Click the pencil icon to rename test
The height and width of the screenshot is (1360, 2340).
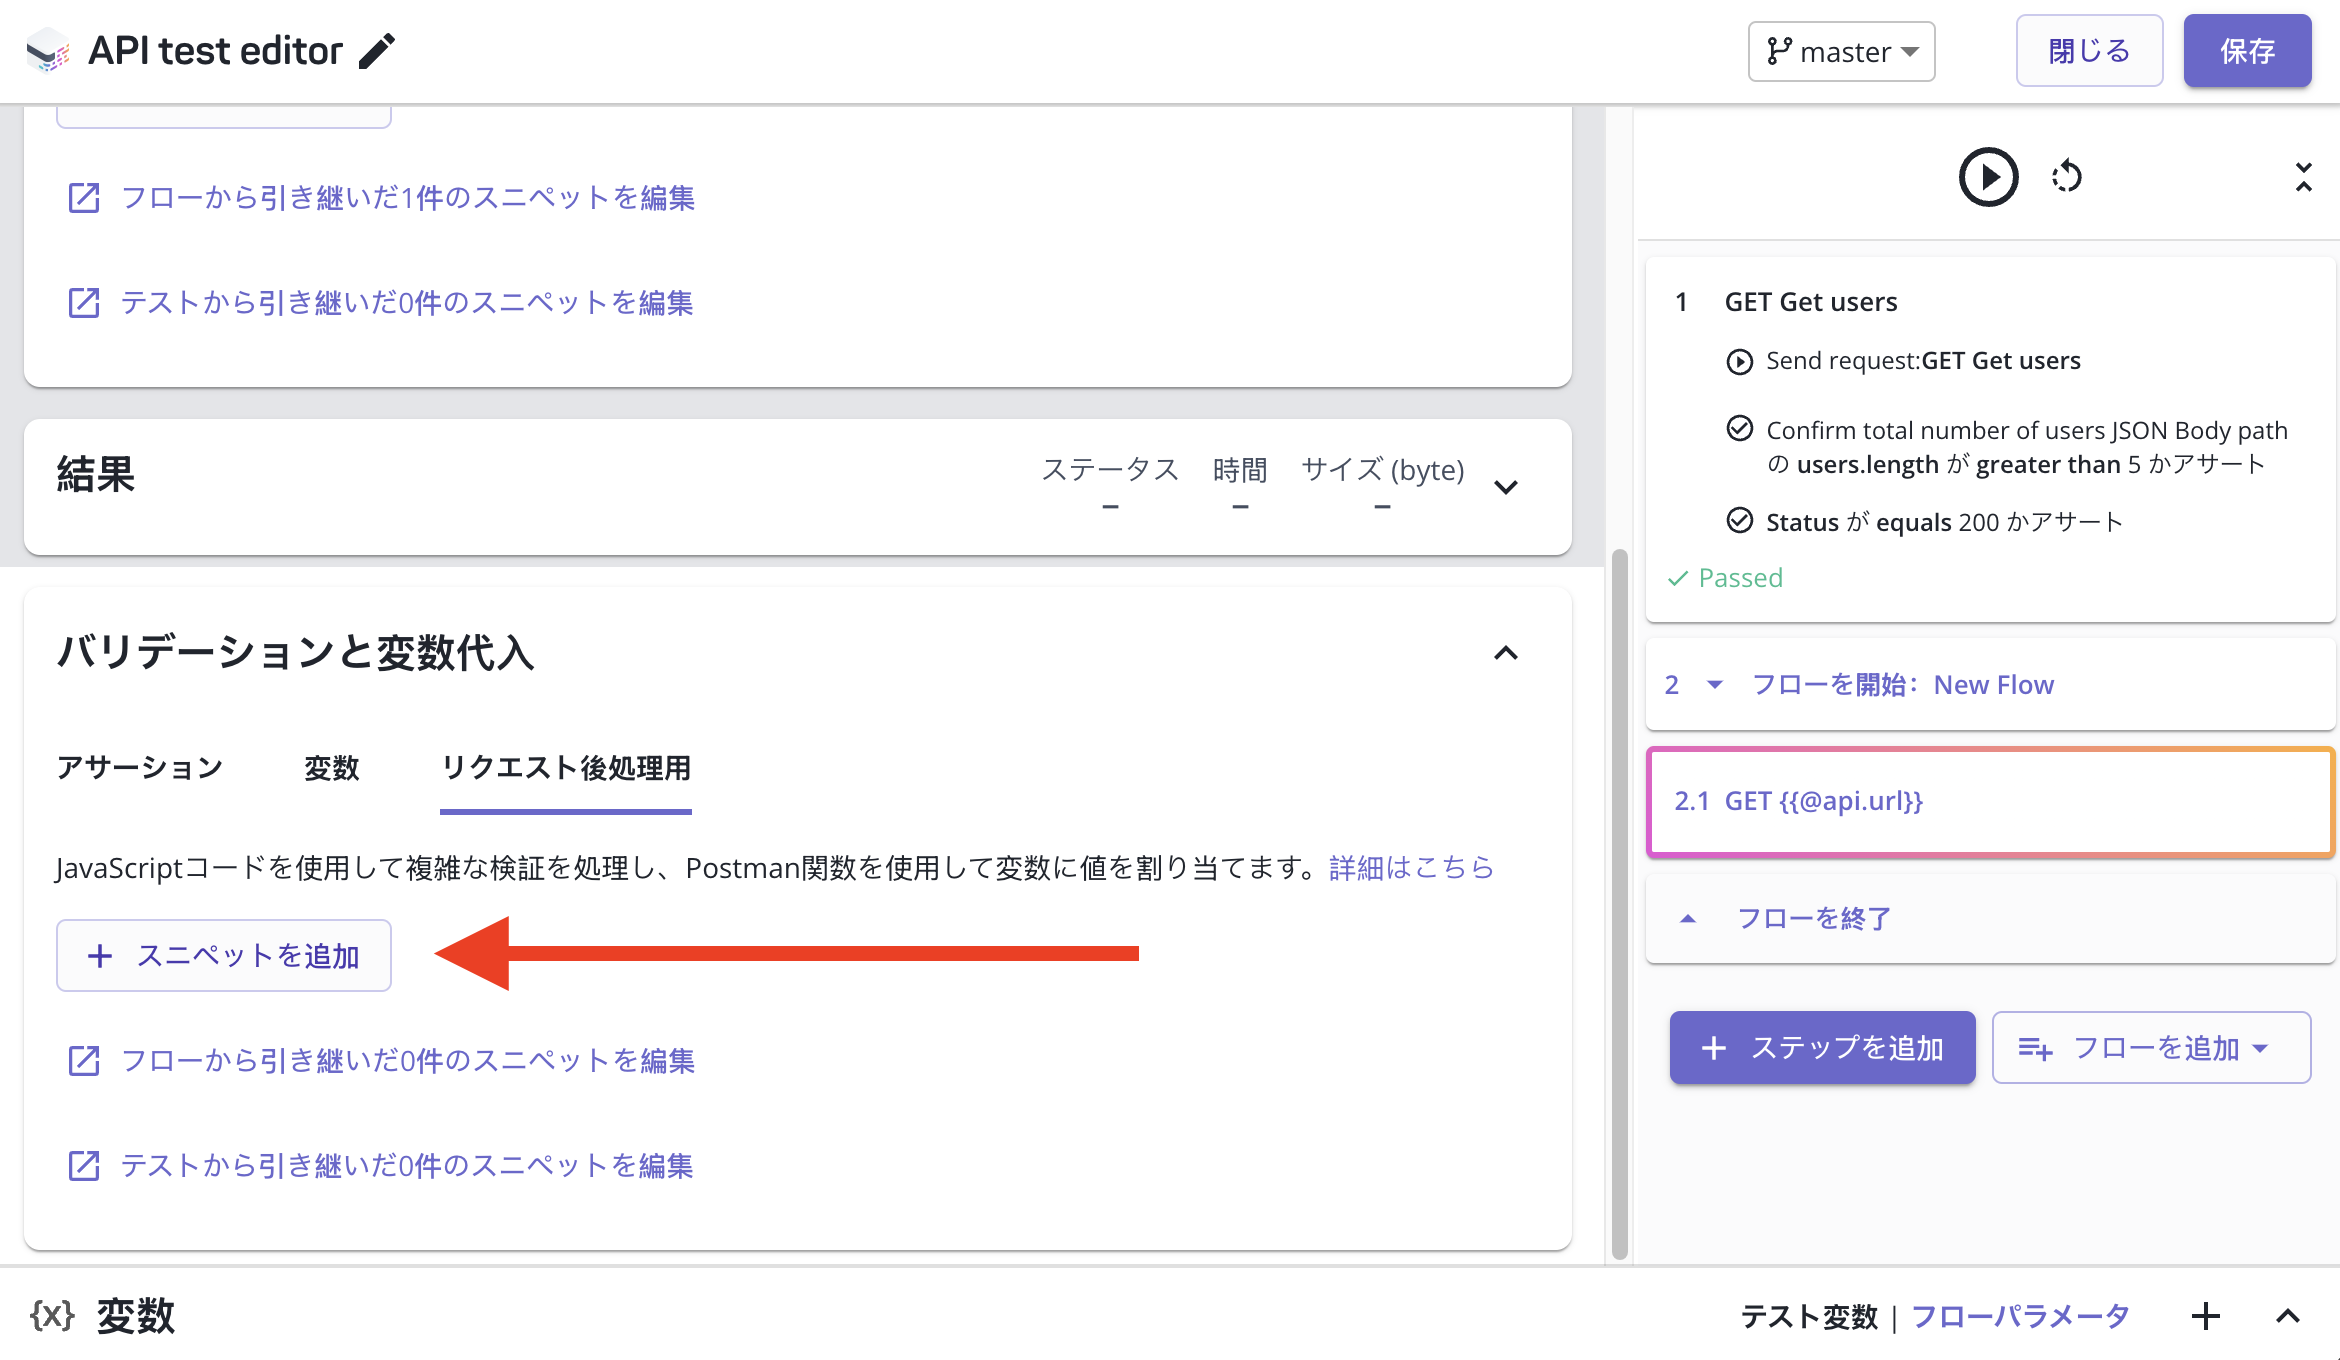pos(378,51)
